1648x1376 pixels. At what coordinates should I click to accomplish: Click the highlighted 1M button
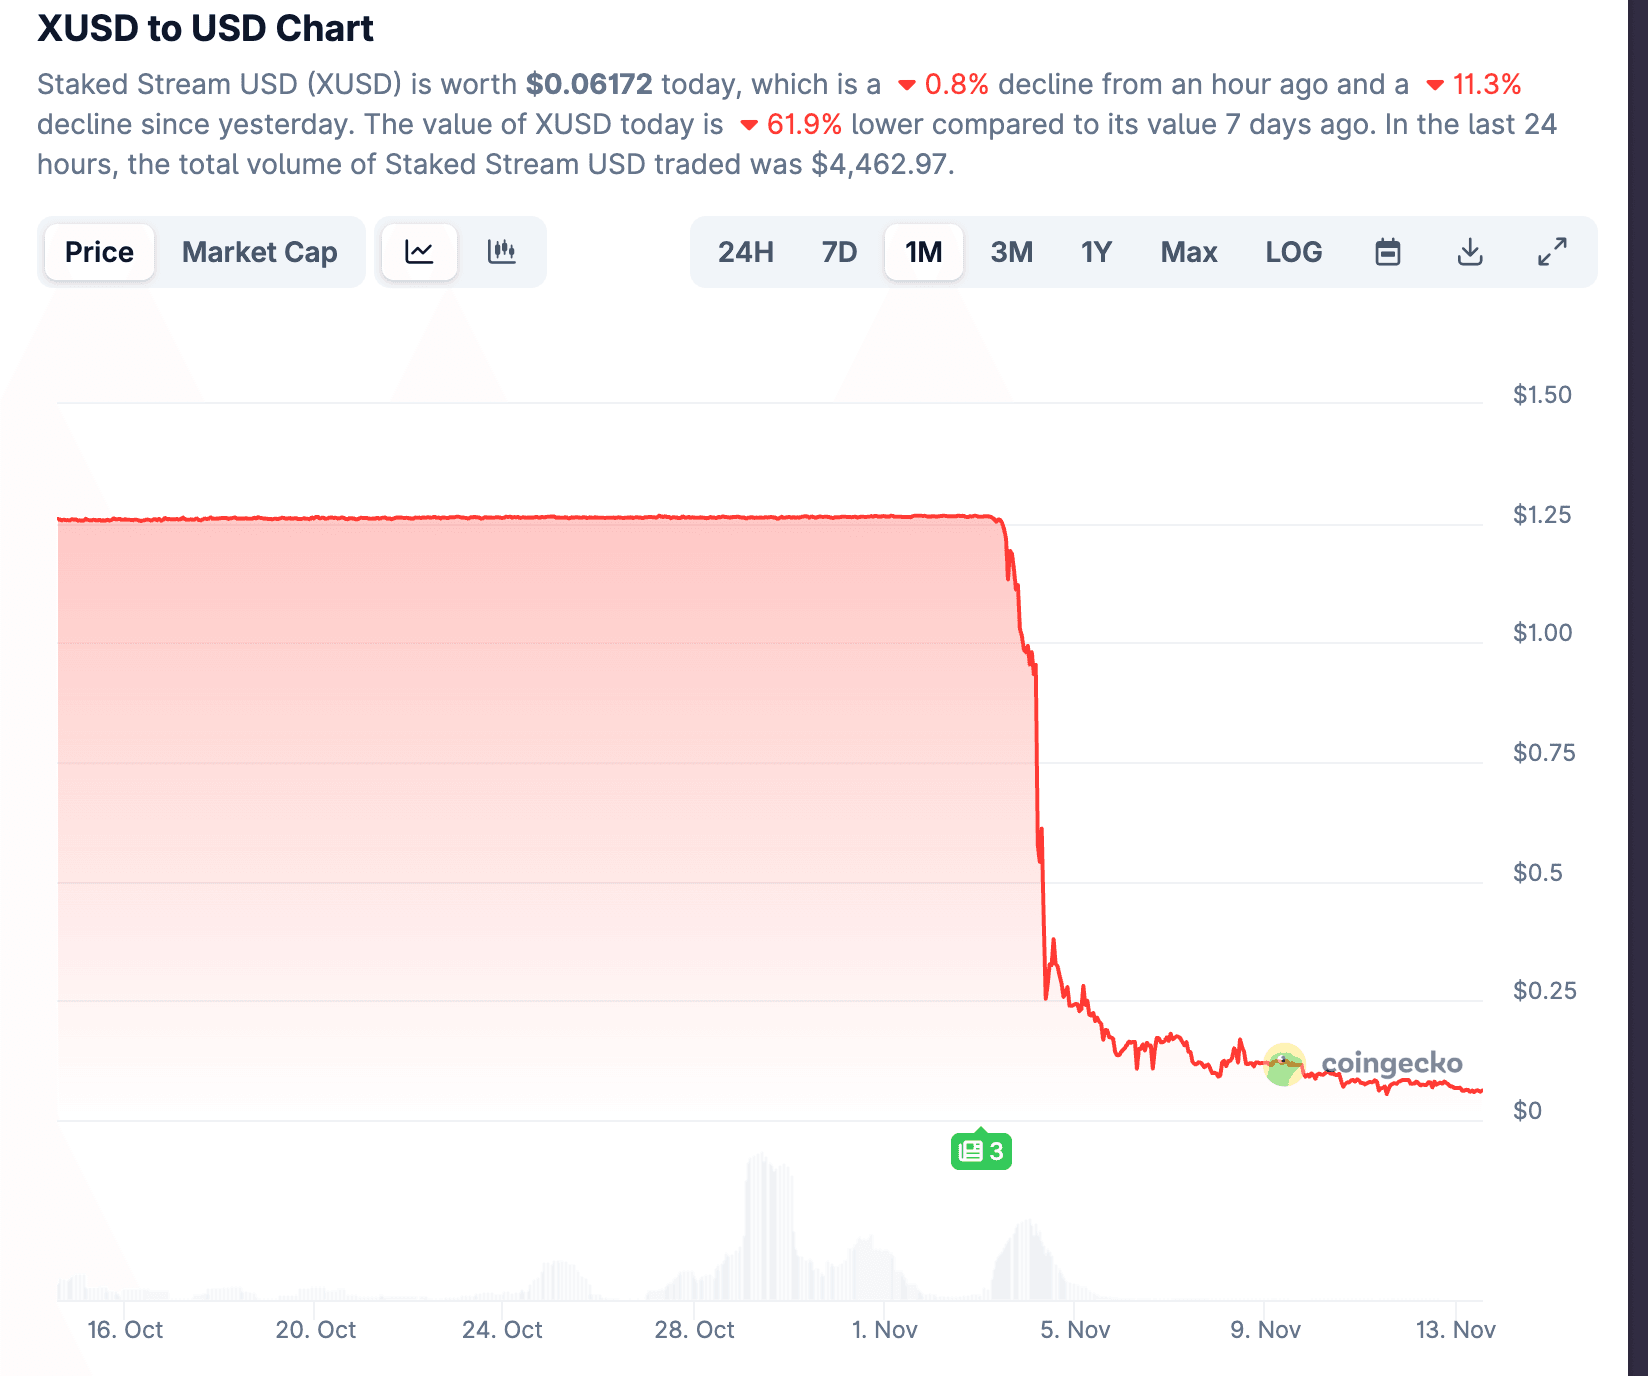point(922,252)
